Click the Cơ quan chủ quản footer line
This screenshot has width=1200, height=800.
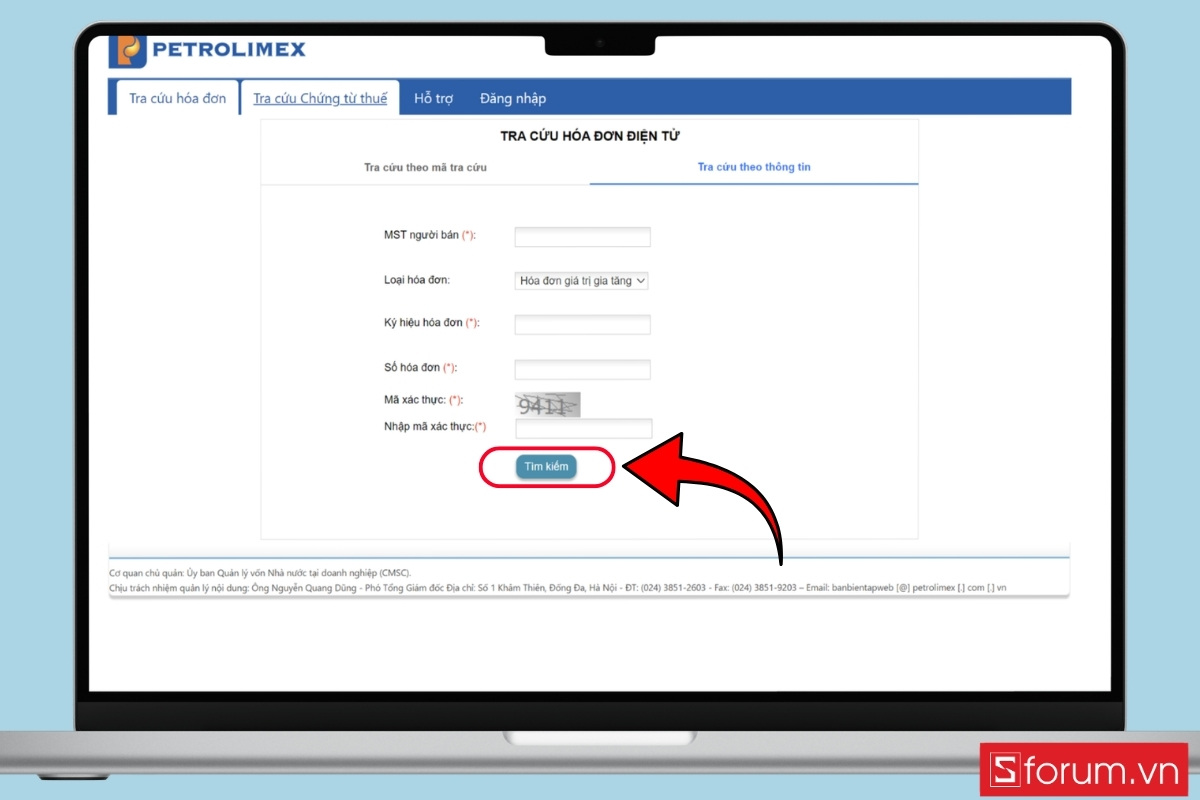[260, 573]
